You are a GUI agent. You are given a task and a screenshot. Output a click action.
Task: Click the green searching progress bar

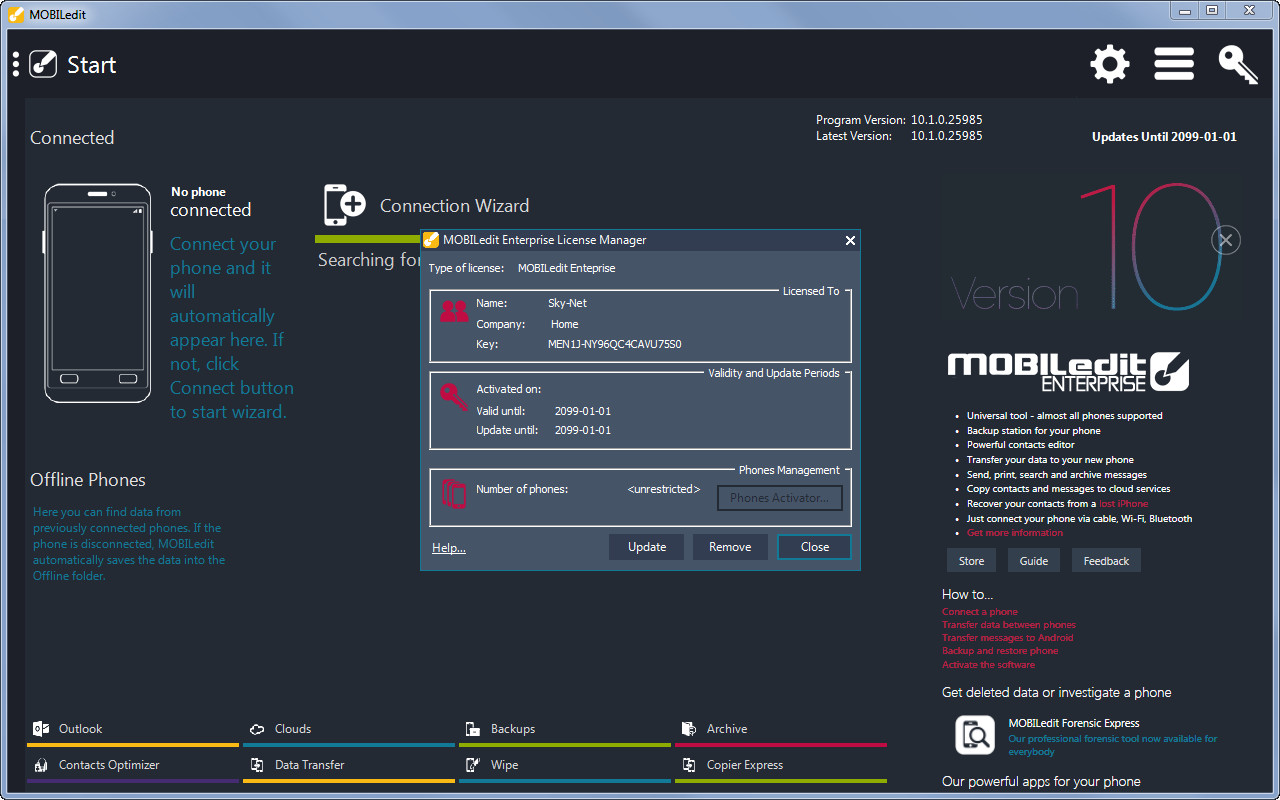pos(367,240)
